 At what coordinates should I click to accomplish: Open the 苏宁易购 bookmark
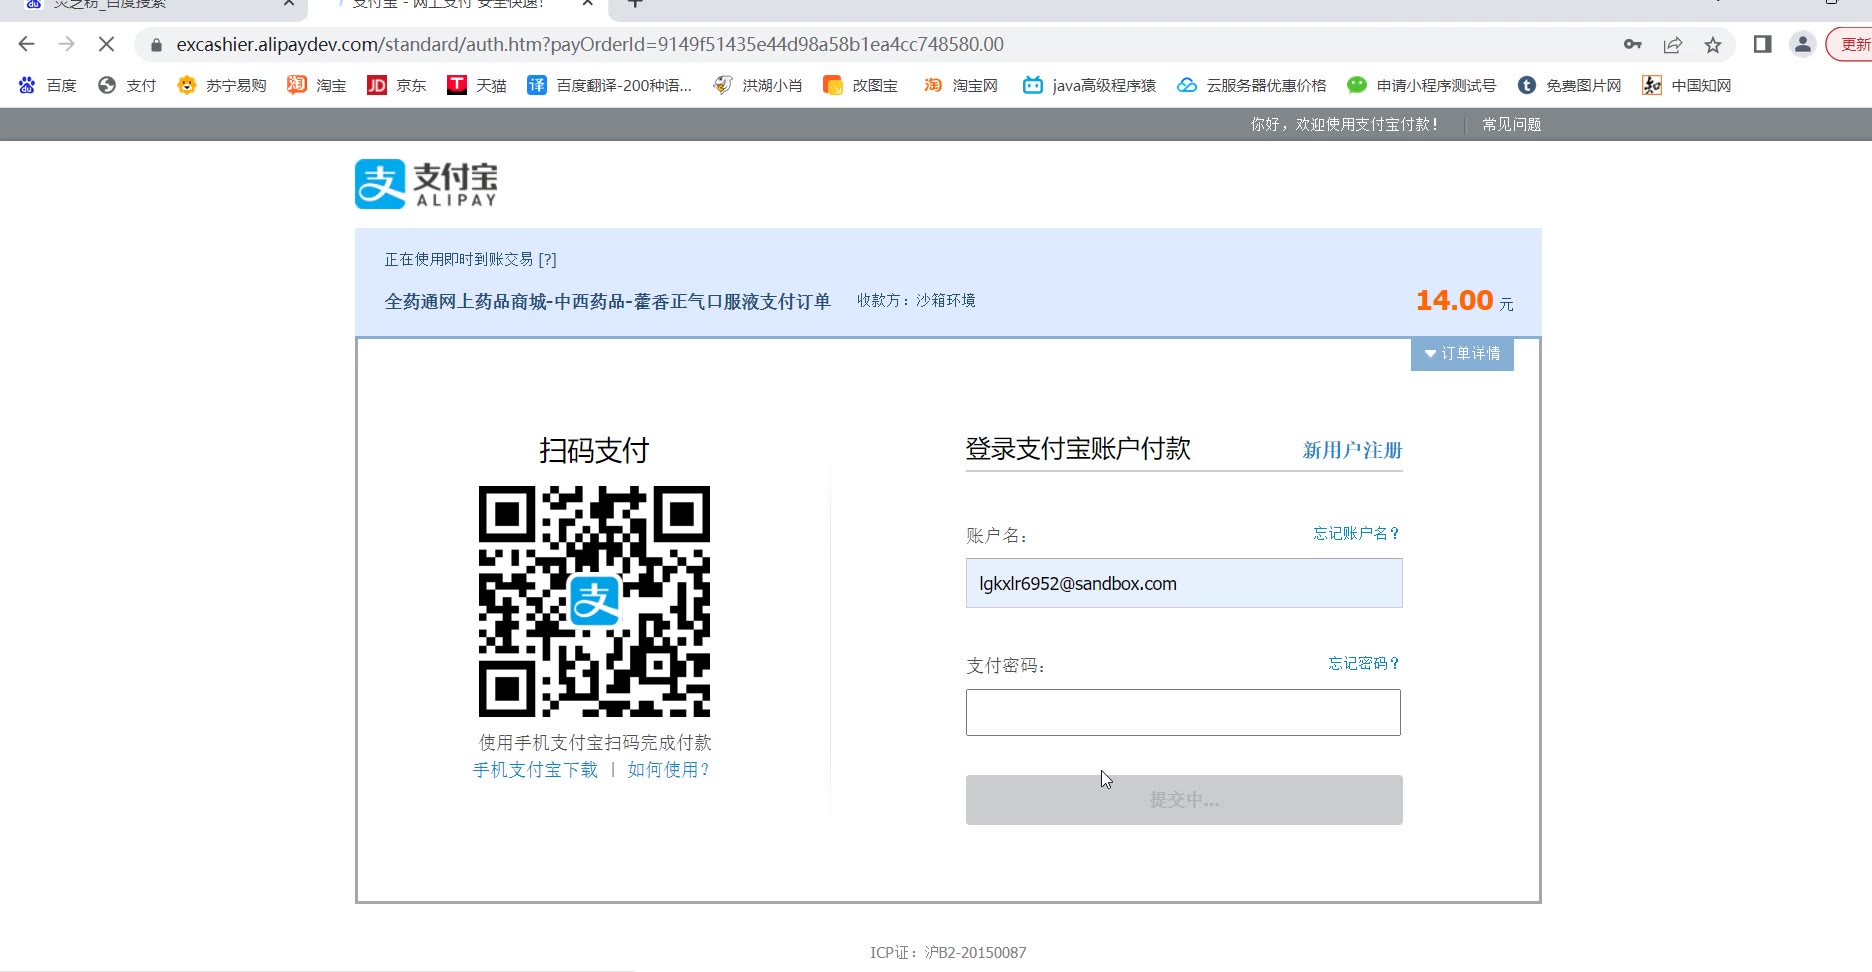coord(222,85)
